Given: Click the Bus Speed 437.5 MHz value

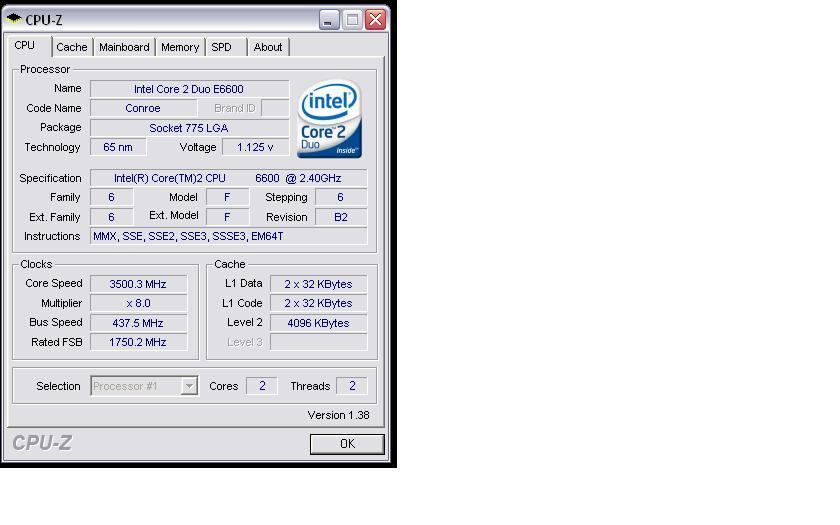Looking at the screenshot, I should (x=138, y=323).
